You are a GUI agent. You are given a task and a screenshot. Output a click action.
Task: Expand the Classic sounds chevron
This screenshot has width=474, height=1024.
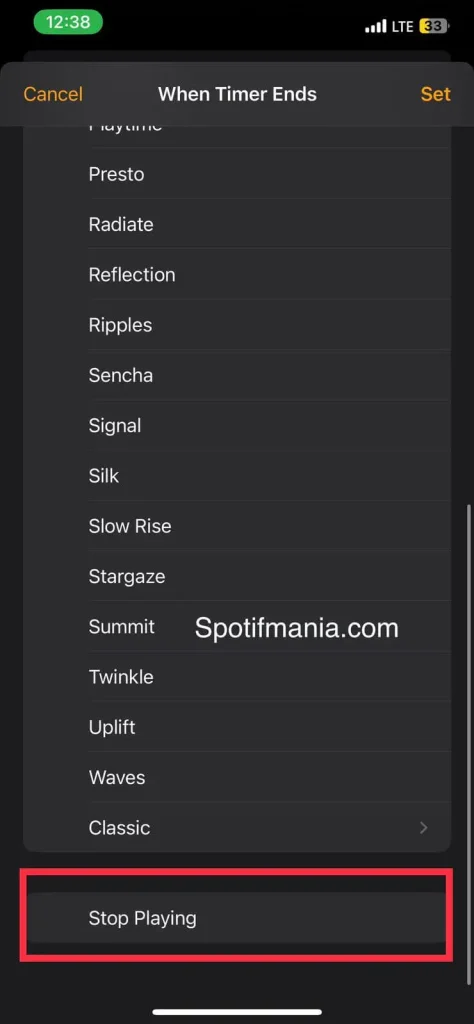pyautogui.click(x=424, y=828)
